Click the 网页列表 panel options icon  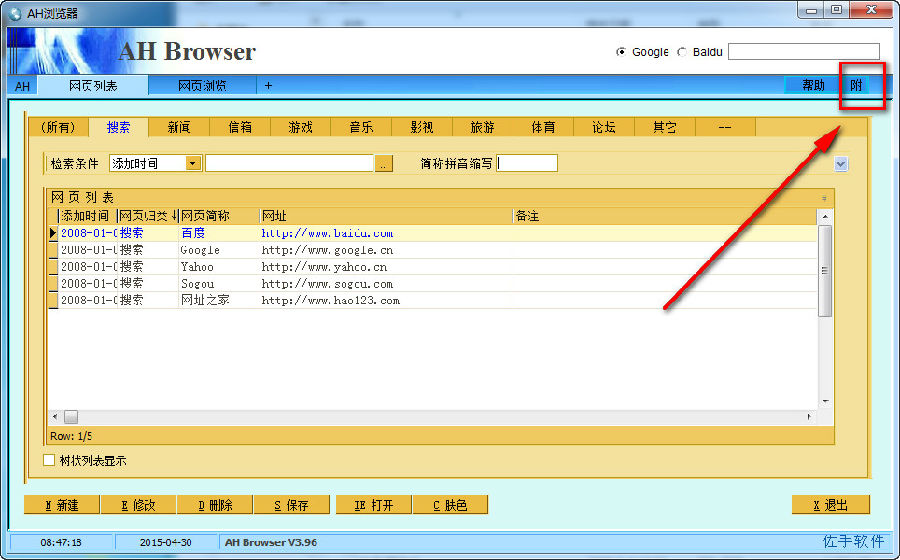(x=824, y=198)
